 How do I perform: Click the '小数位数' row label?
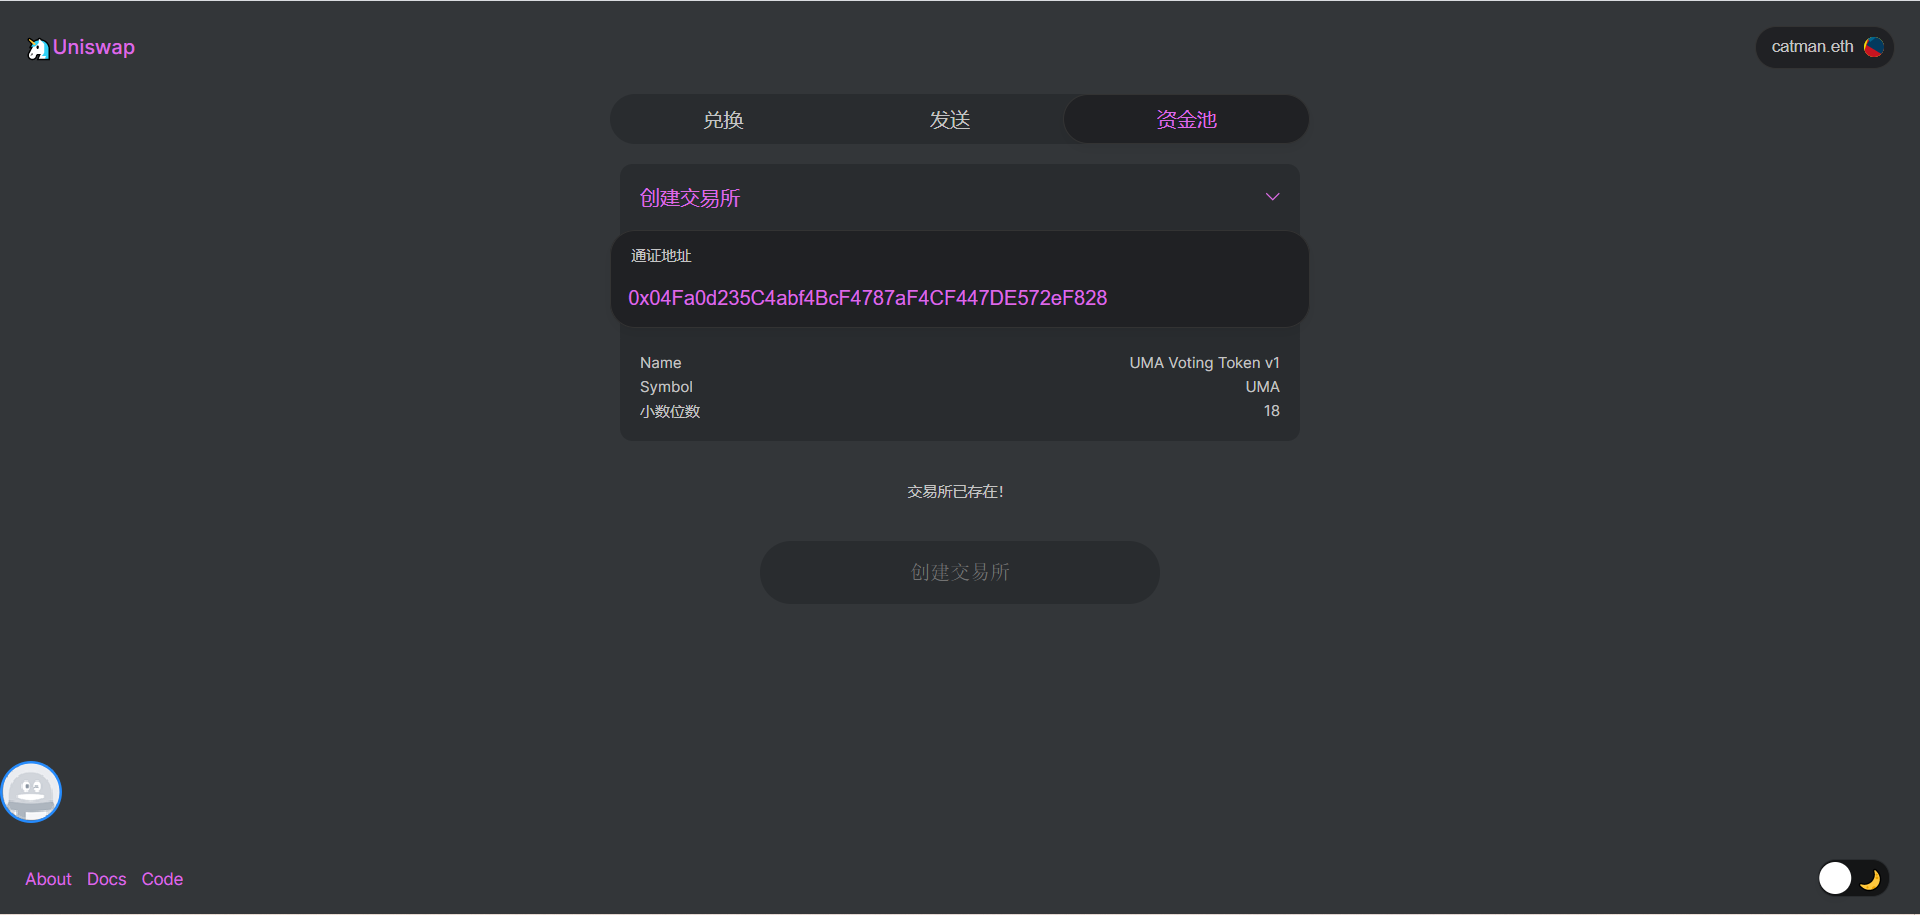point(670,411)
